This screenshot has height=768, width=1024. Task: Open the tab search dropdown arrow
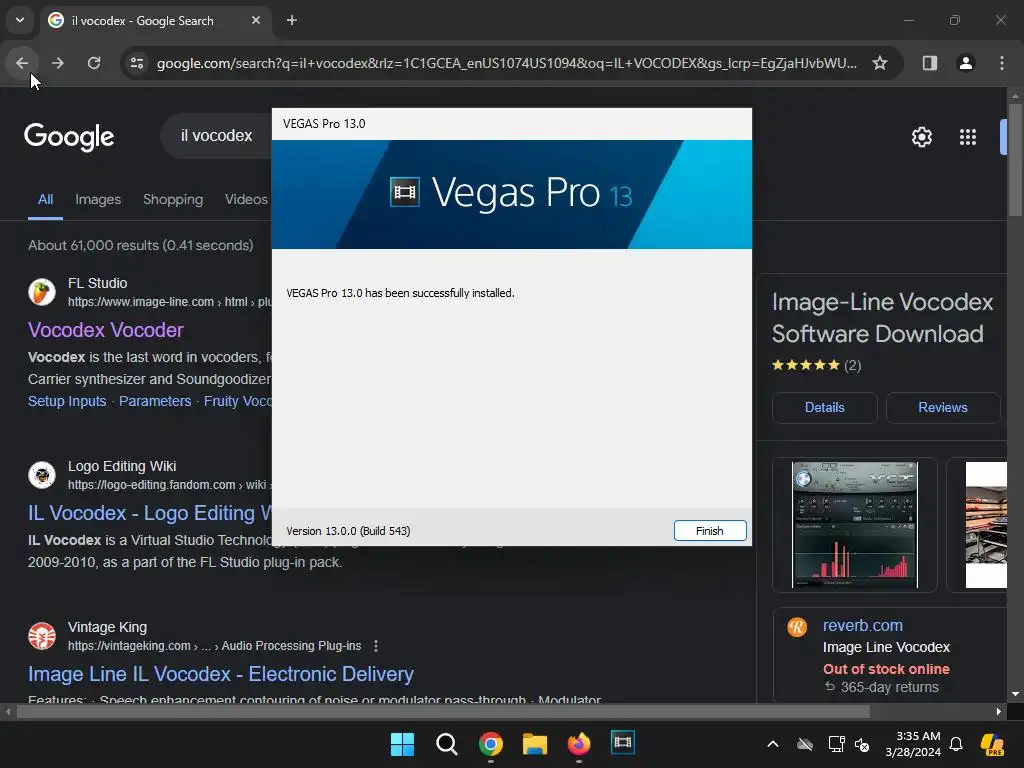click(x=20, y=20)
